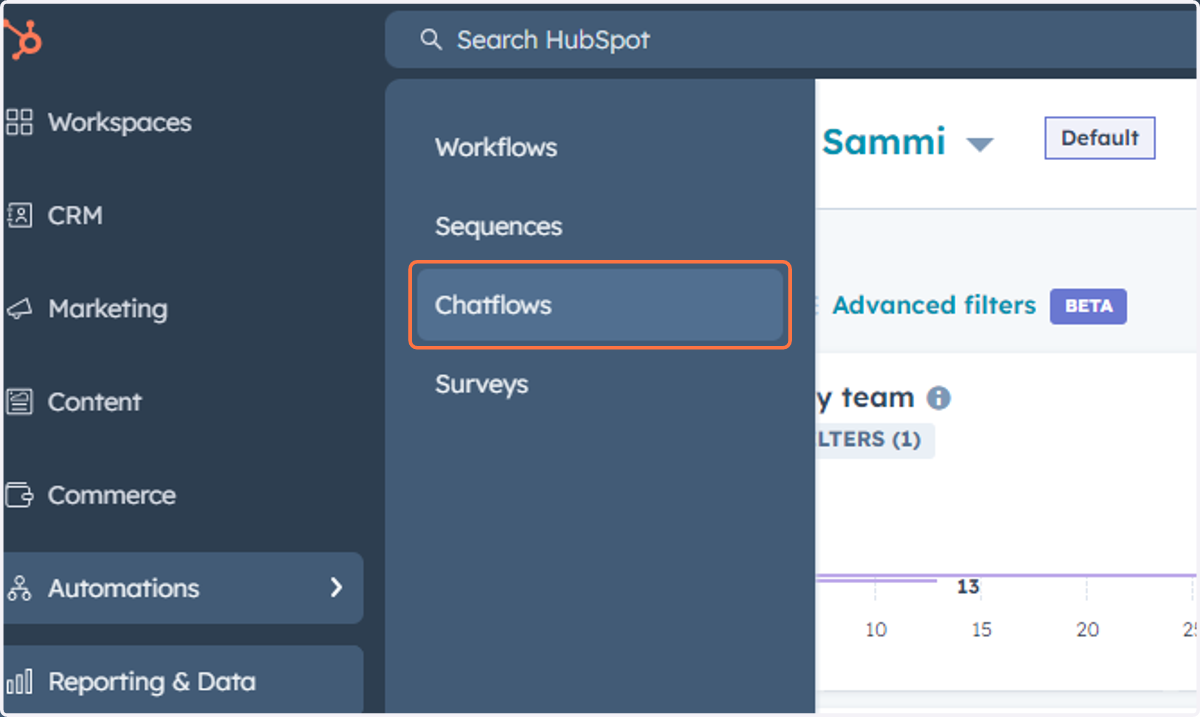Click the info icon beside team heading
Screen dimensions: 1200x717
click(x=938, y=398)
